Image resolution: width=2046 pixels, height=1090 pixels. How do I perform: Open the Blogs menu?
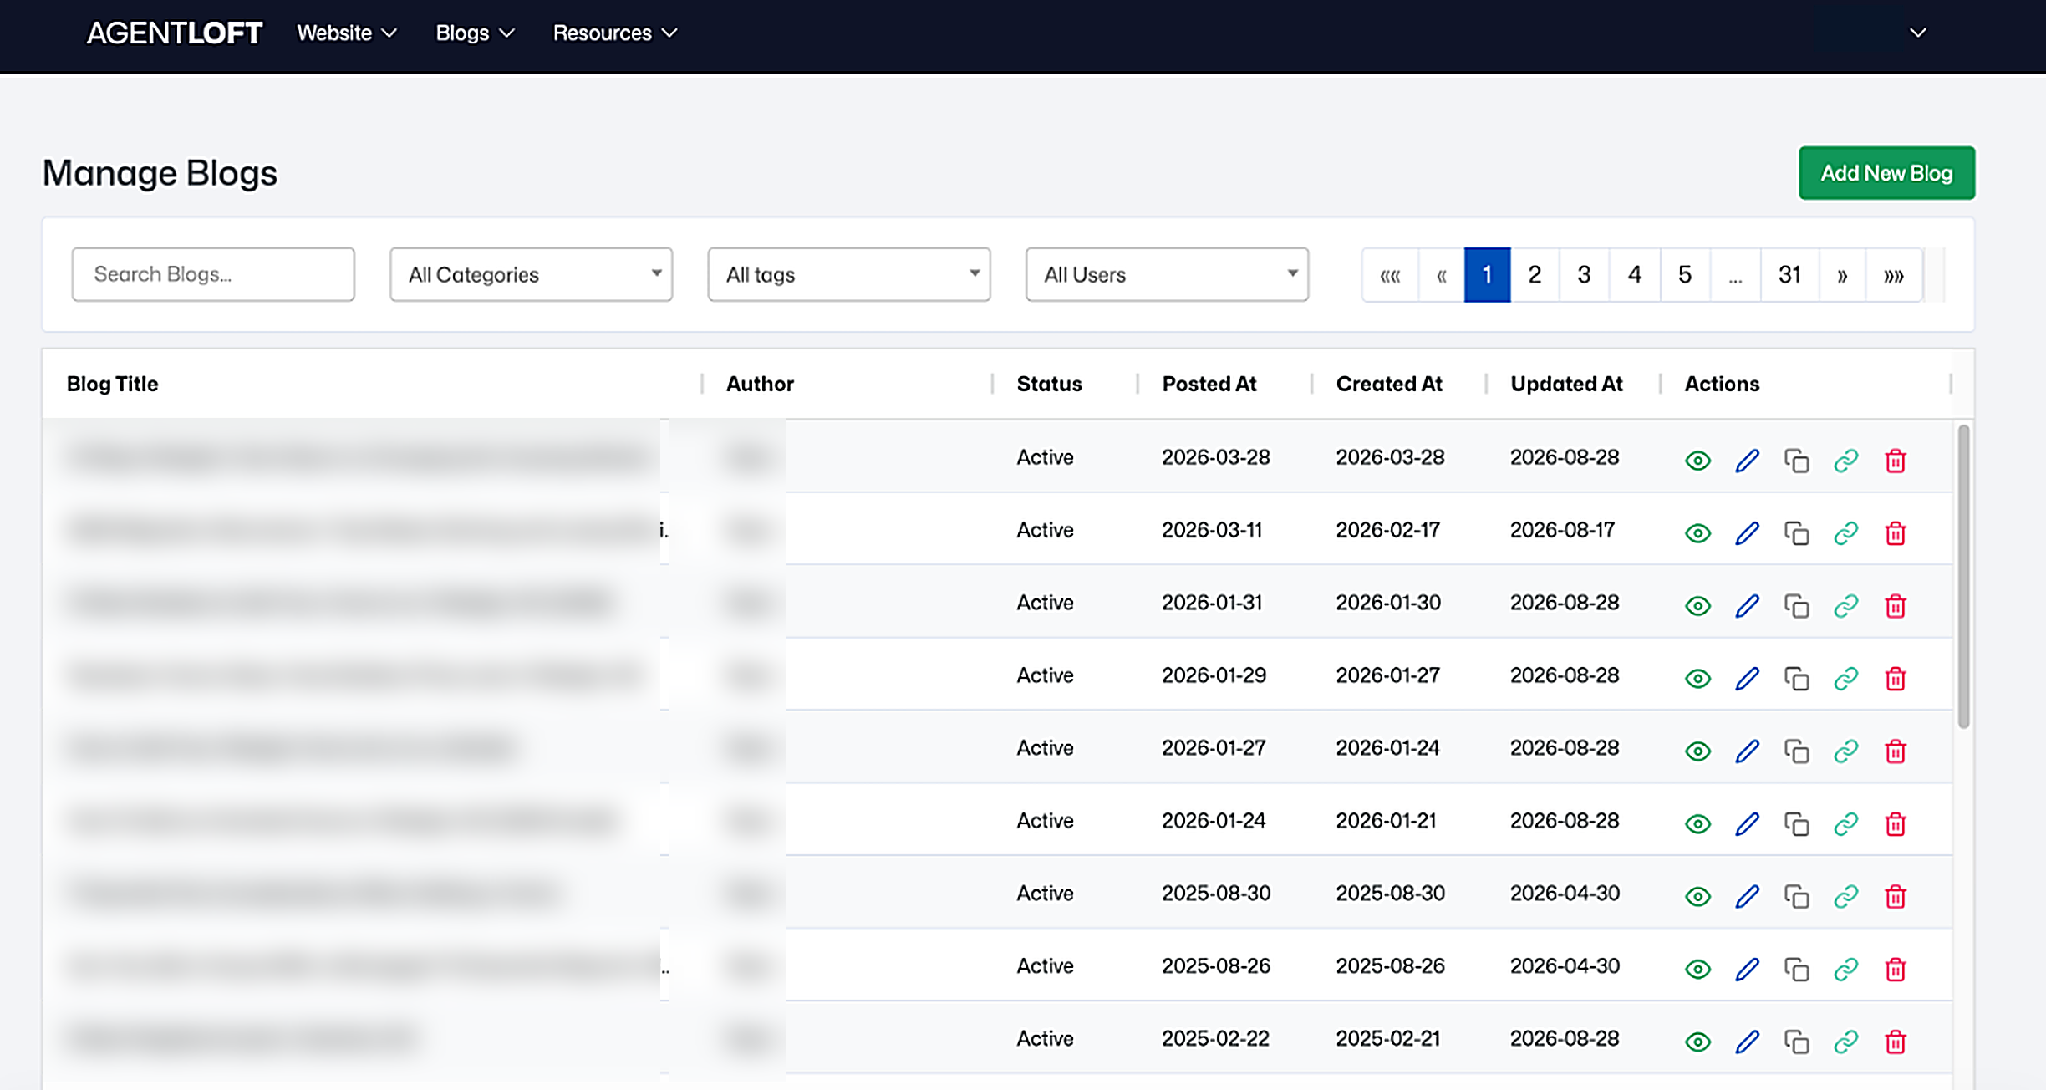pos(475,33)
